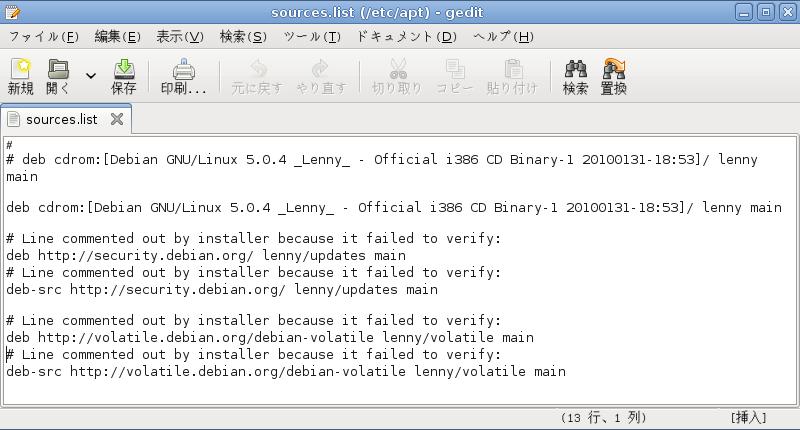This screenshot has height=430, width=800.
Task: Open the ファイル(F) menu
Action: (x=44, y=37)
